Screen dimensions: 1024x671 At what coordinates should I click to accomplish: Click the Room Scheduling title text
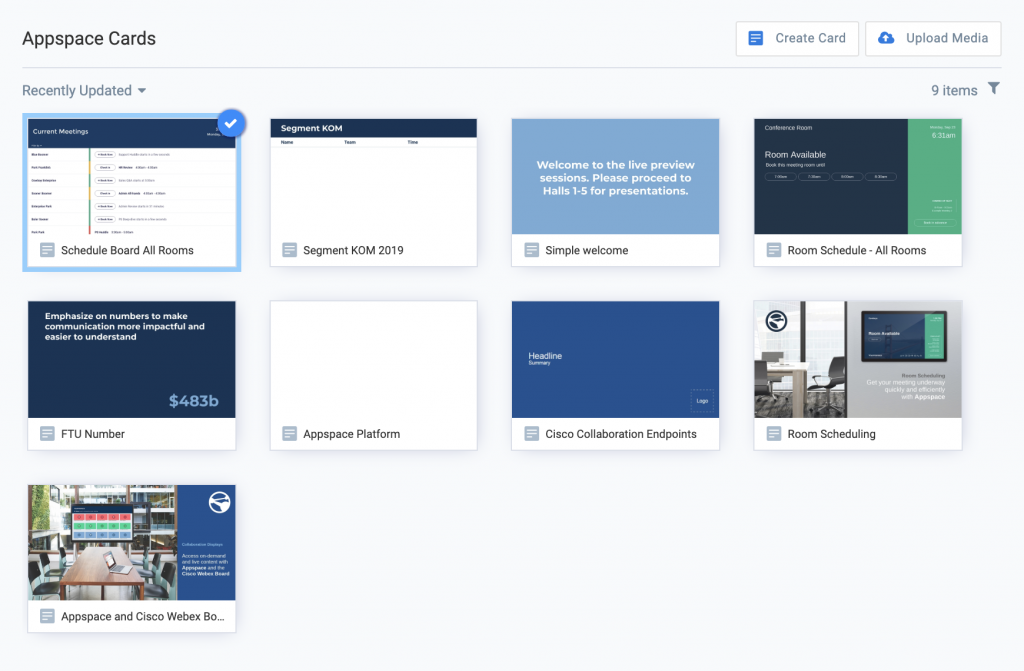pos(831,434)
